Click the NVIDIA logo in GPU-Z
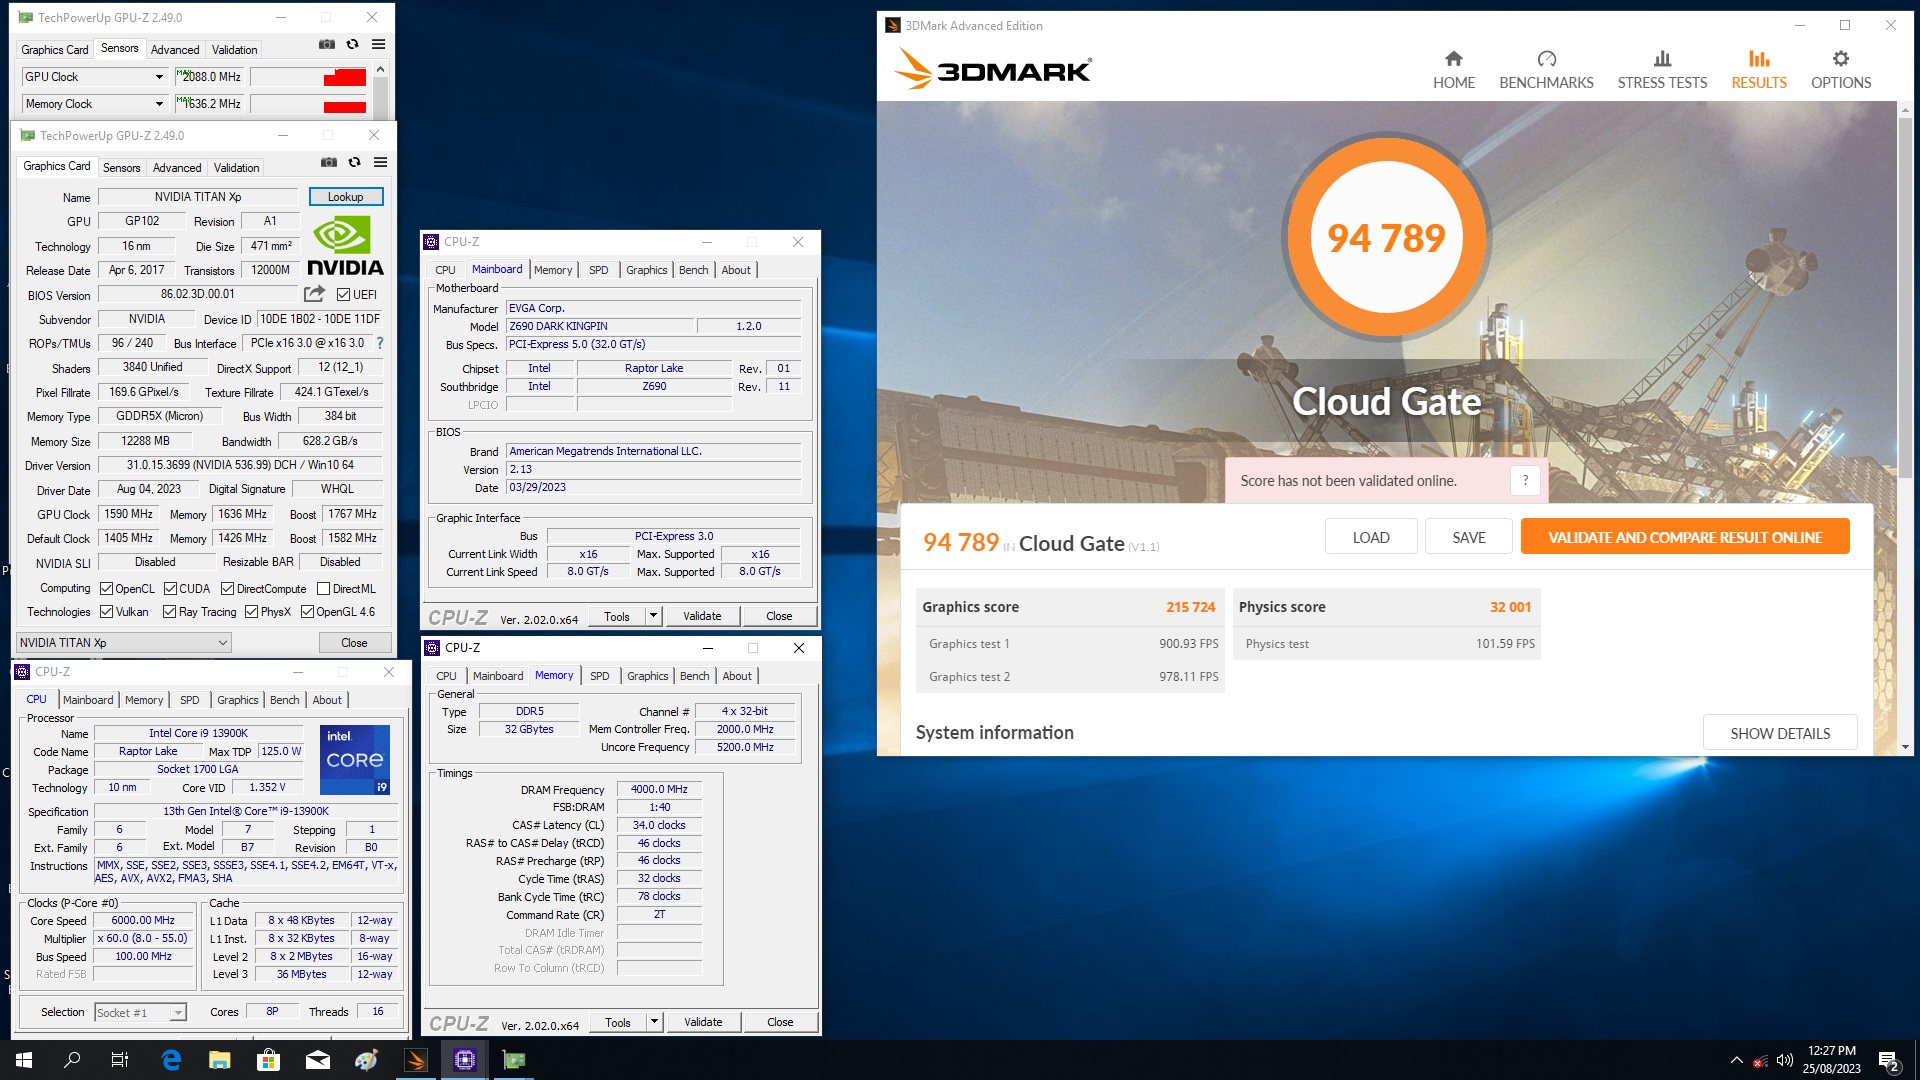 tap(344, 246)
